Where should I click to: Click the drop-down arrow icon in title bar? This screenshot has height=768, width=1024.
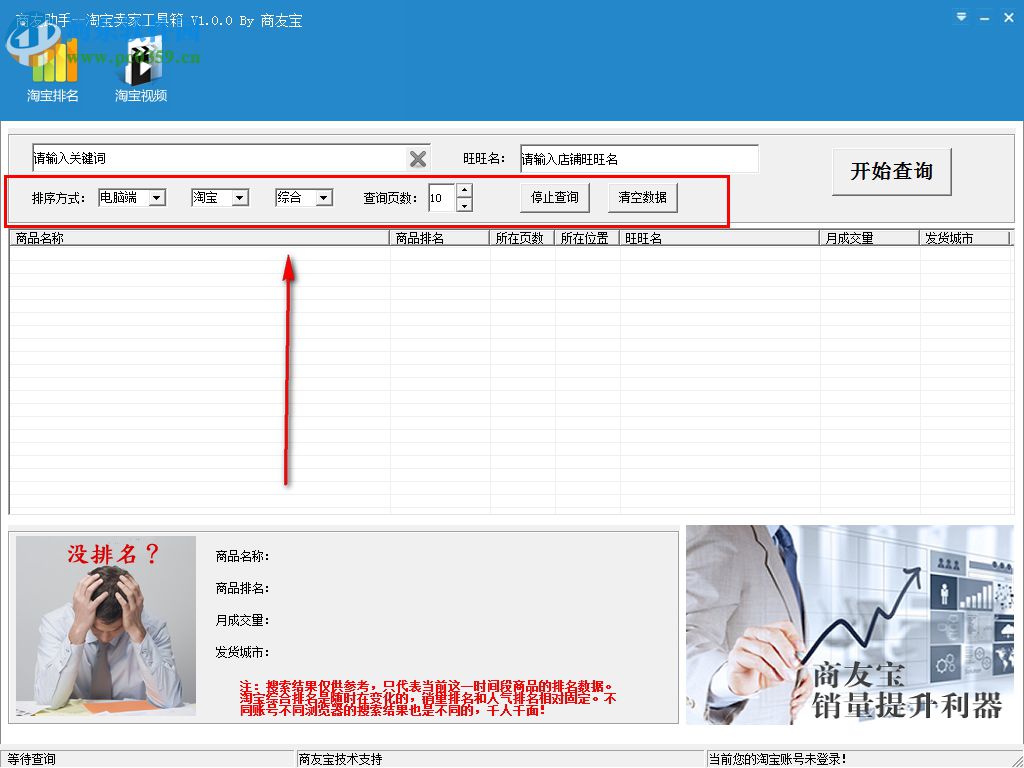(960, 17)
